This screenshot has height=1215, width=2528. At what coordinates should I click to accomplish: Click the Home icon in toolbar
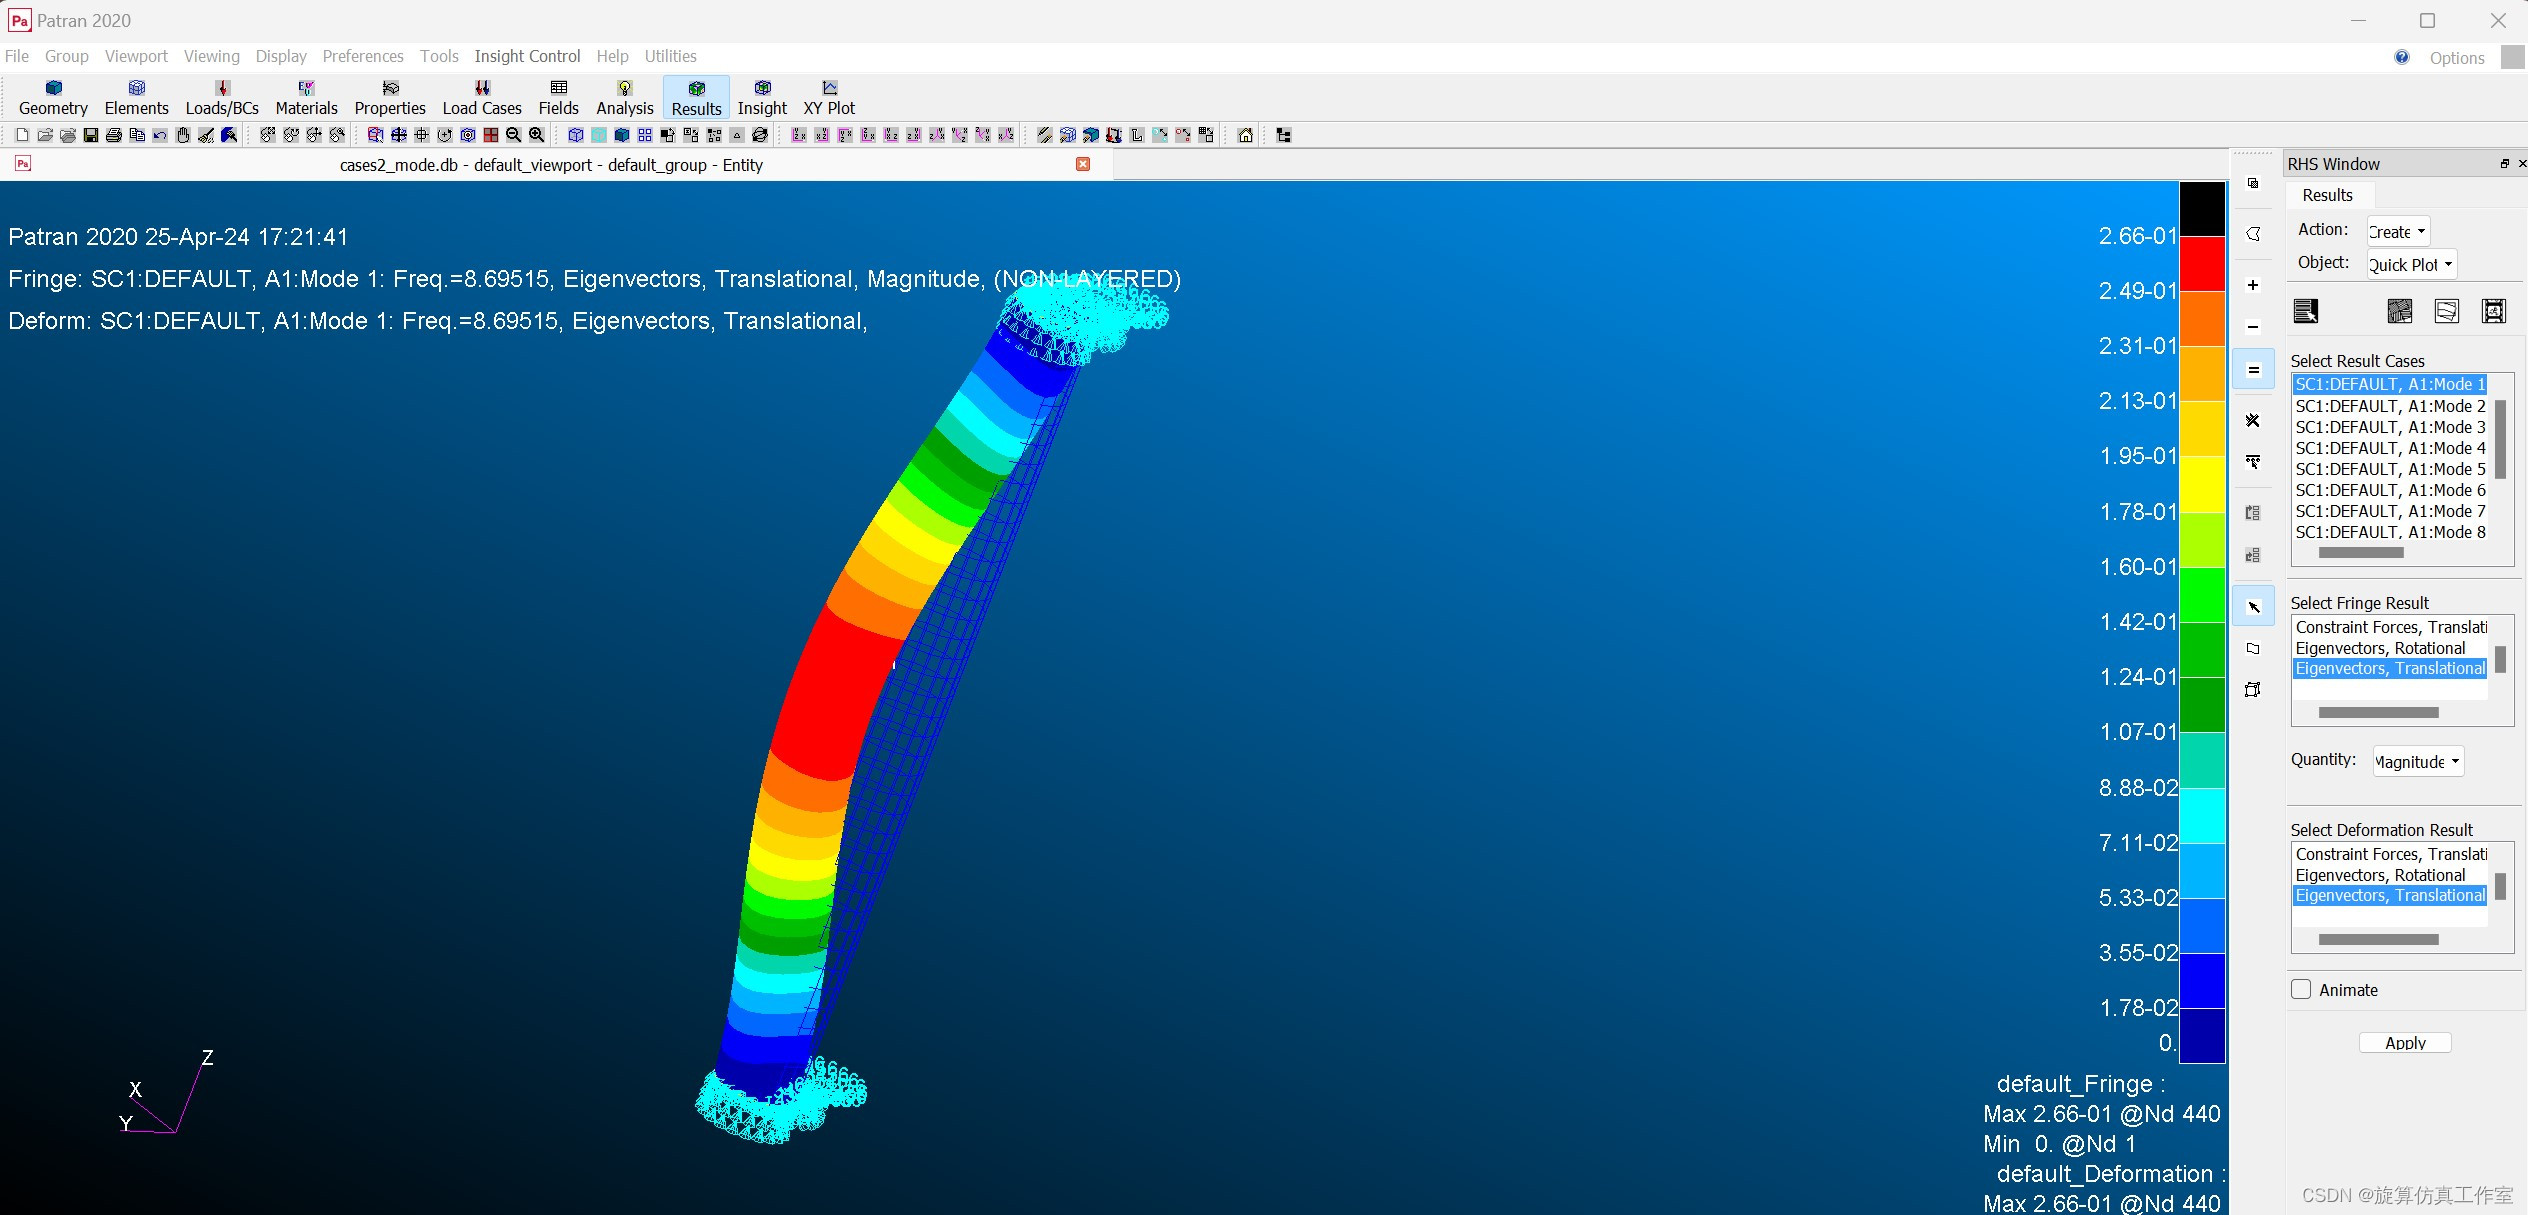[1245, 135]
